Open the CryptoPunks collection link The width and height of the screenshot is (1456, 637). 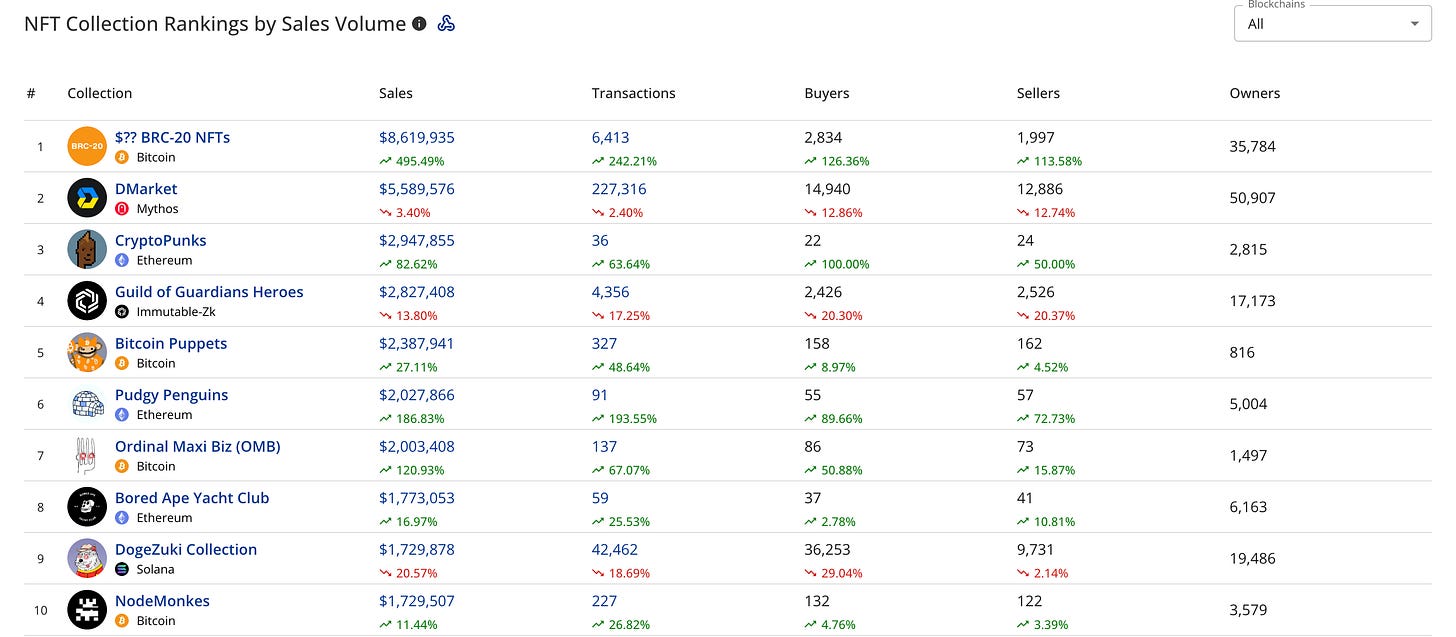pos(161,240)
